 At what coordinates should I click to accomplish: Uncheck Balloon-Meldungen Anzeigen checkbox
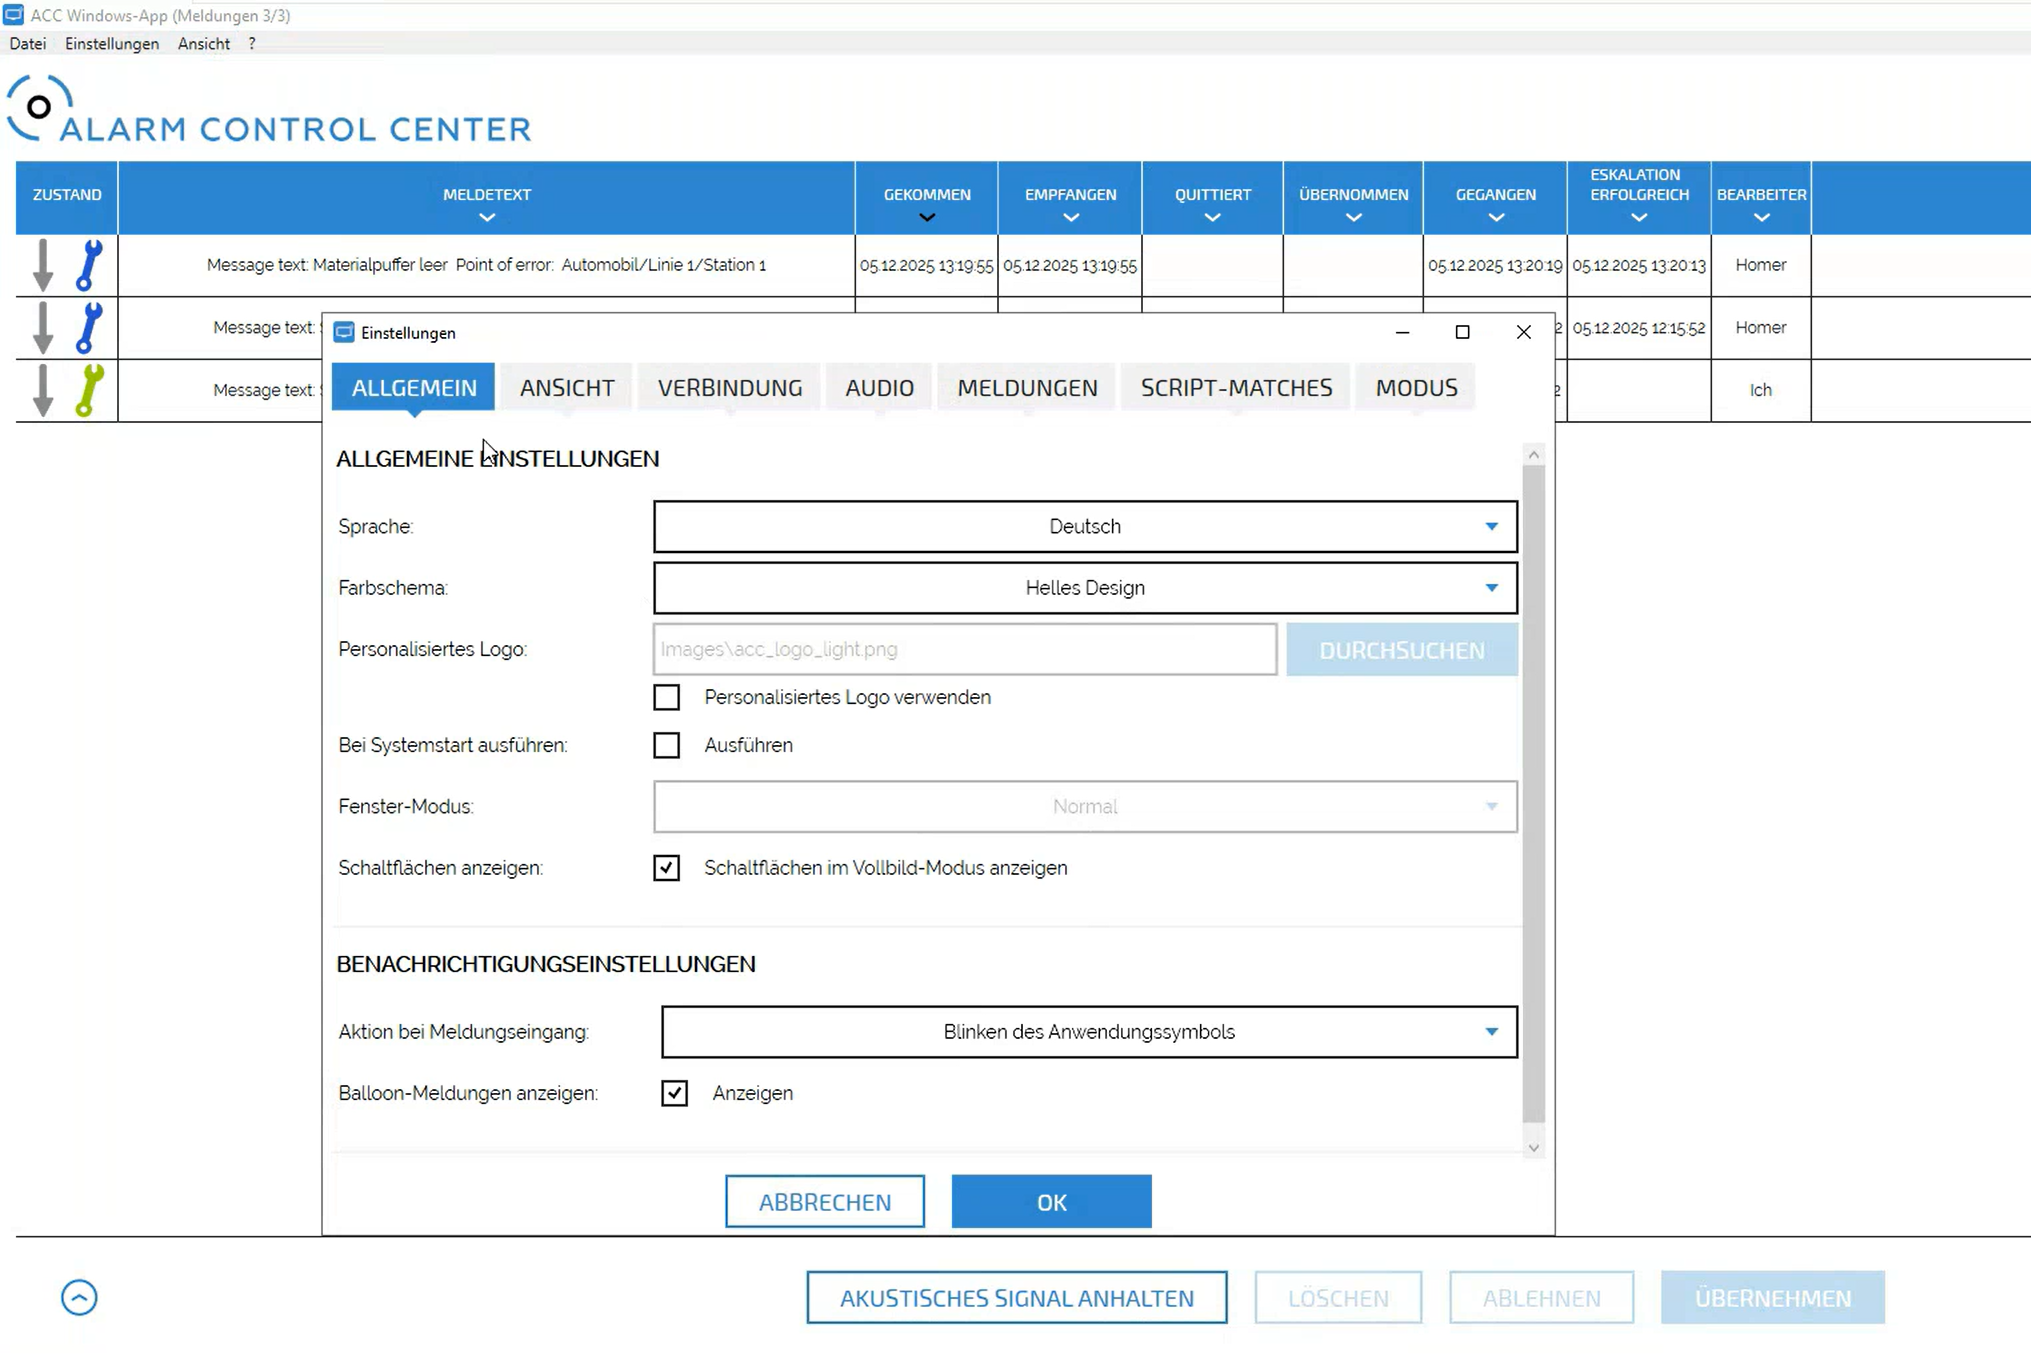(674, 1093)
